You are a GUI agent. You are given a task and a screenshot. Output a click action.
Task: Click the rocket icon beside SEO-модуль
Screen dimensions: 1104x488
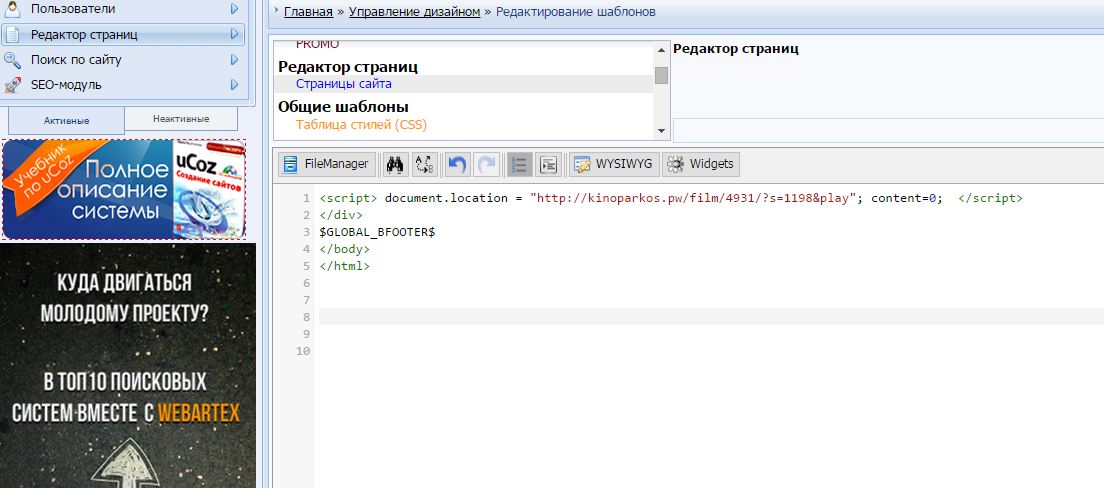pos(12,85)
